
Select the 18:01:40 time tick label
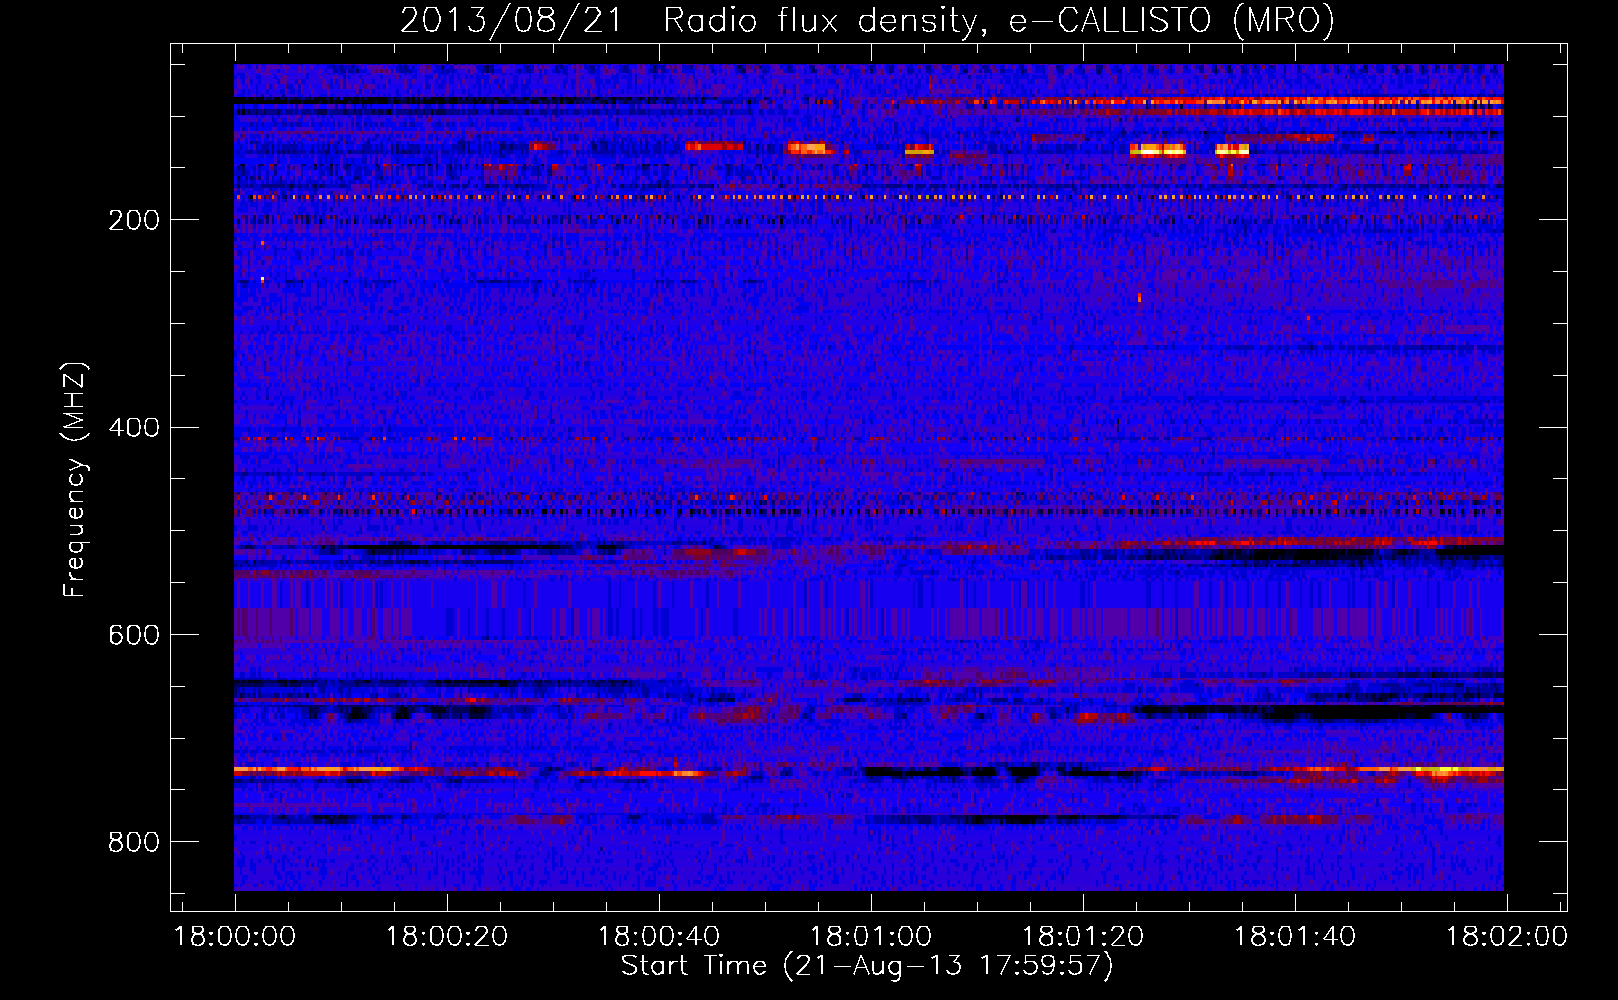pos(1295,937)
